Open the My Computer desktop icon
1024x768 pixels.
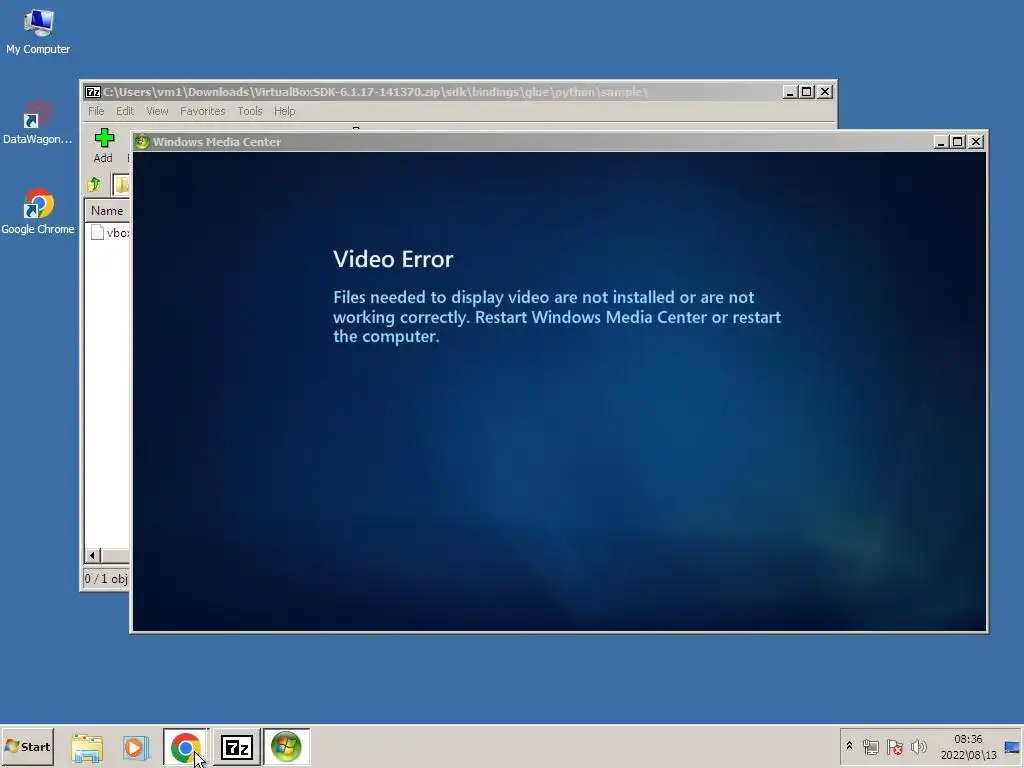38,31
